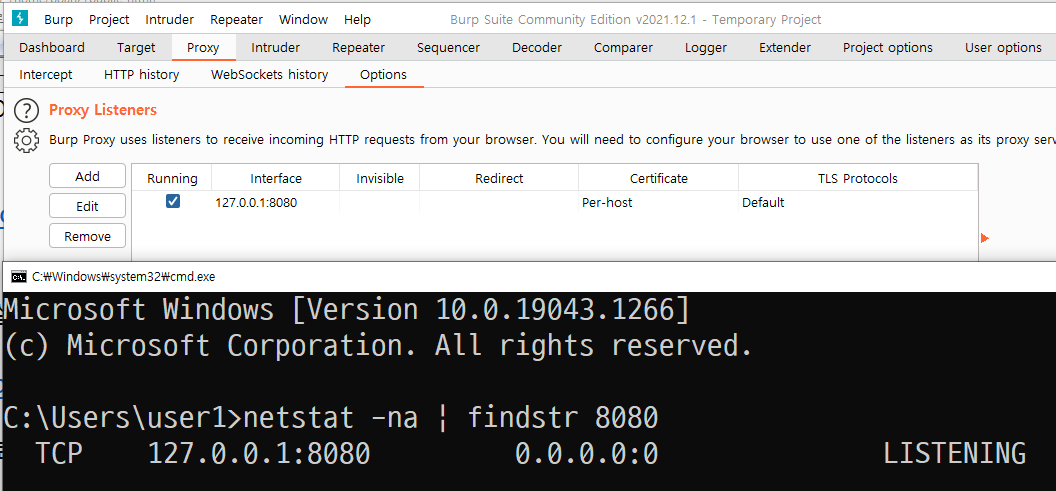Click the Redirect column header
The height and width of the screenshot is (491, 1056).
(x=499, y=178)
